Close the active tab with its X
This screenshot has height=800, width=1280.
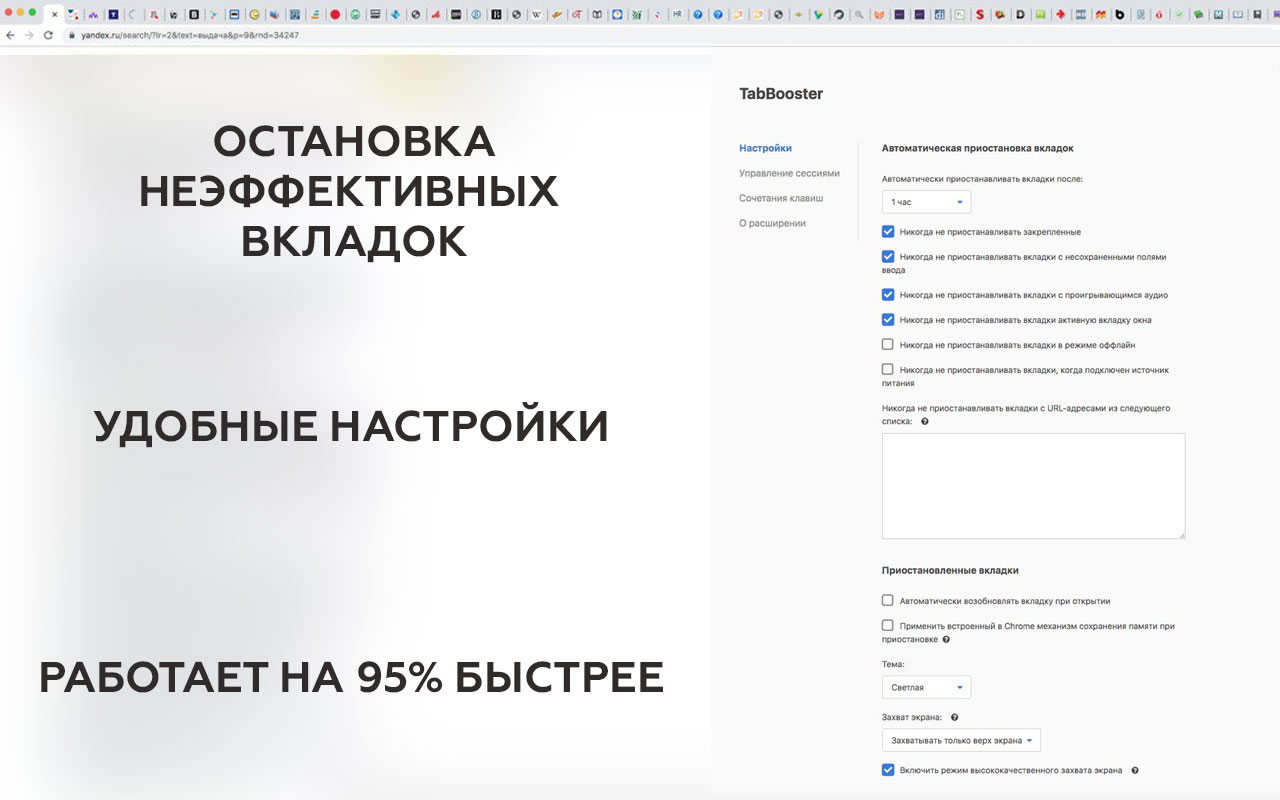click(x=54, y=15)
